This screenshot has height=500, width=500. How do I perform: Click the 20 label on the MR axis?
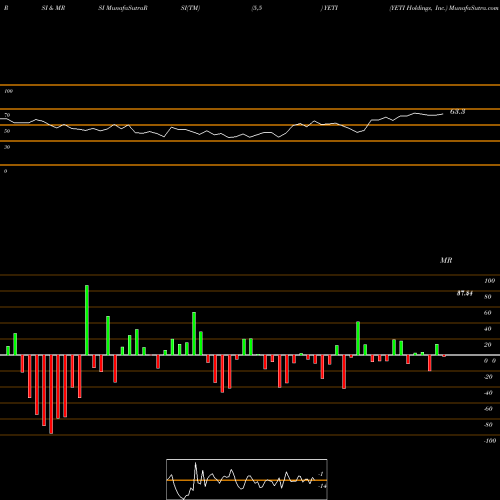coord(487,345)
